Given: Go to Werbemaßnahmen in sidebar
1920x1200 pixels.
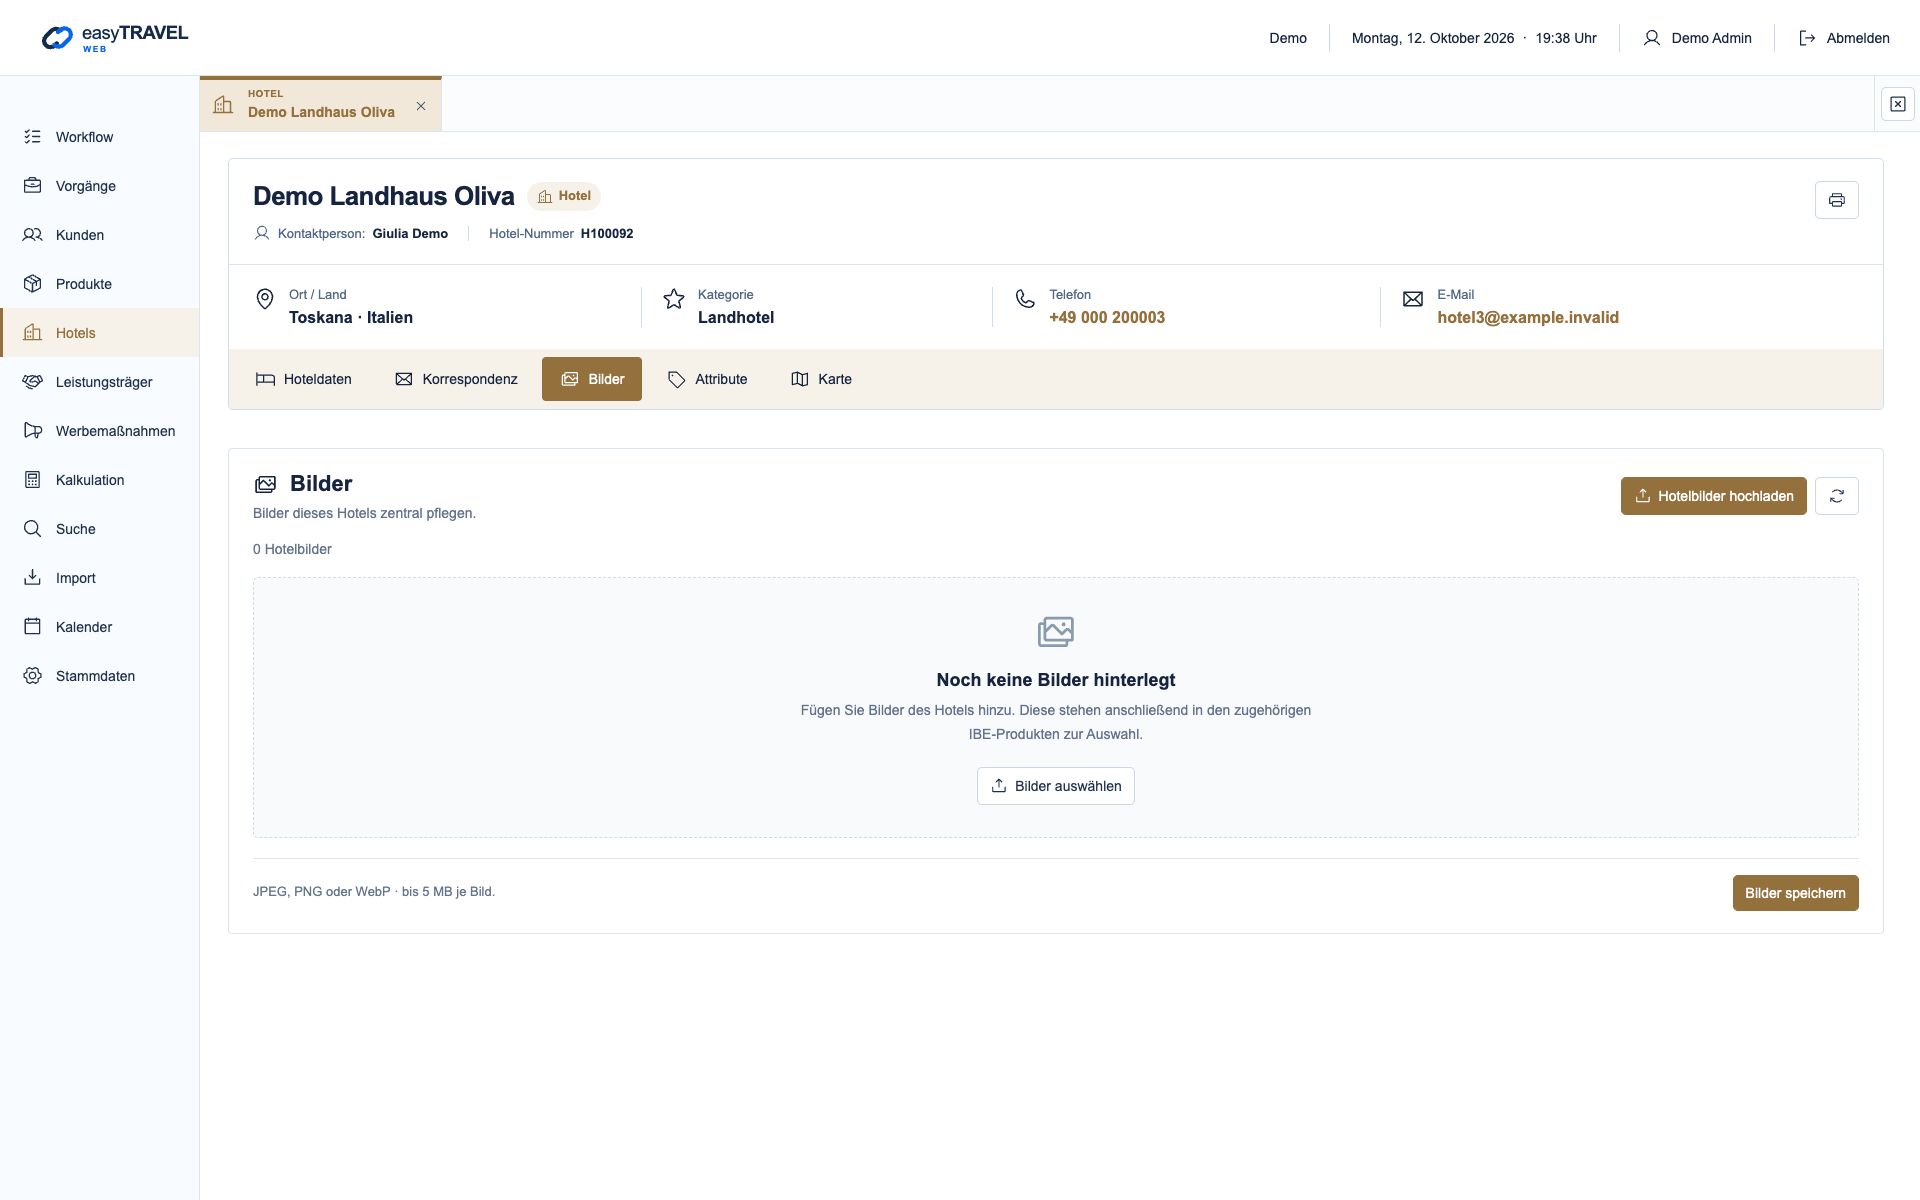Looking at the screenshot, I should (99, 431).
